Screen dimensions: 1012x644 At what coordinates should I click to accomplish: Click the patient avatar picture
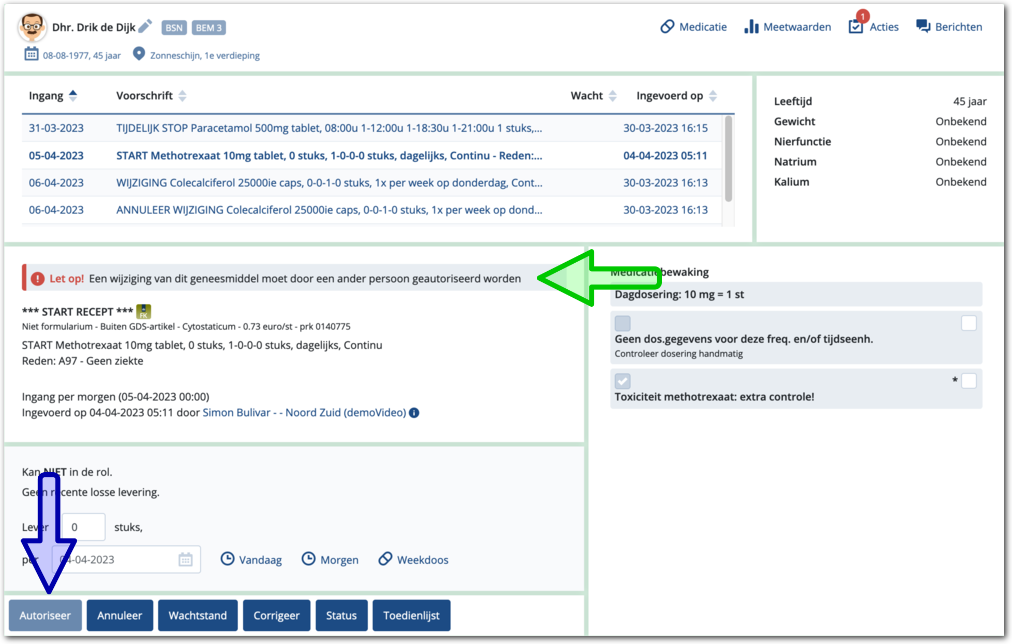33,27
